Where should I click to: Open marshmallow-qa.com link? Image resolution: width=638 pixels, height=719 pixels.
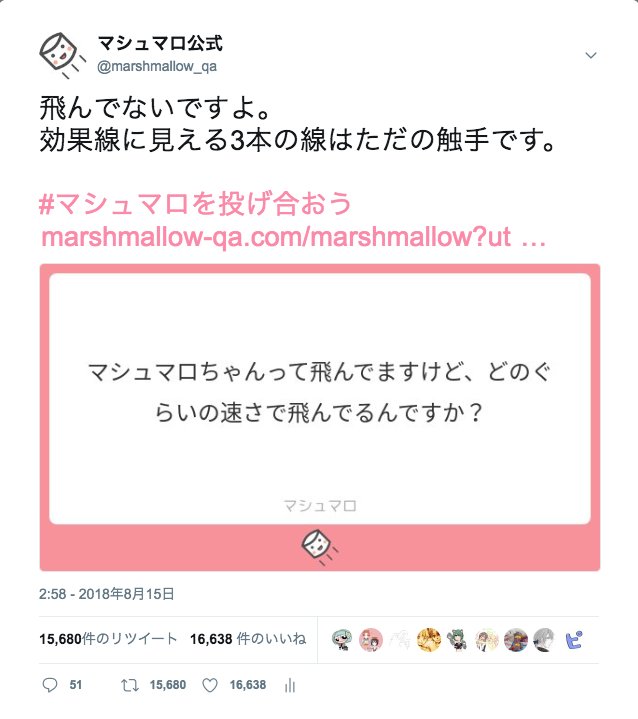pyautogui.click(x=294, y=237)
